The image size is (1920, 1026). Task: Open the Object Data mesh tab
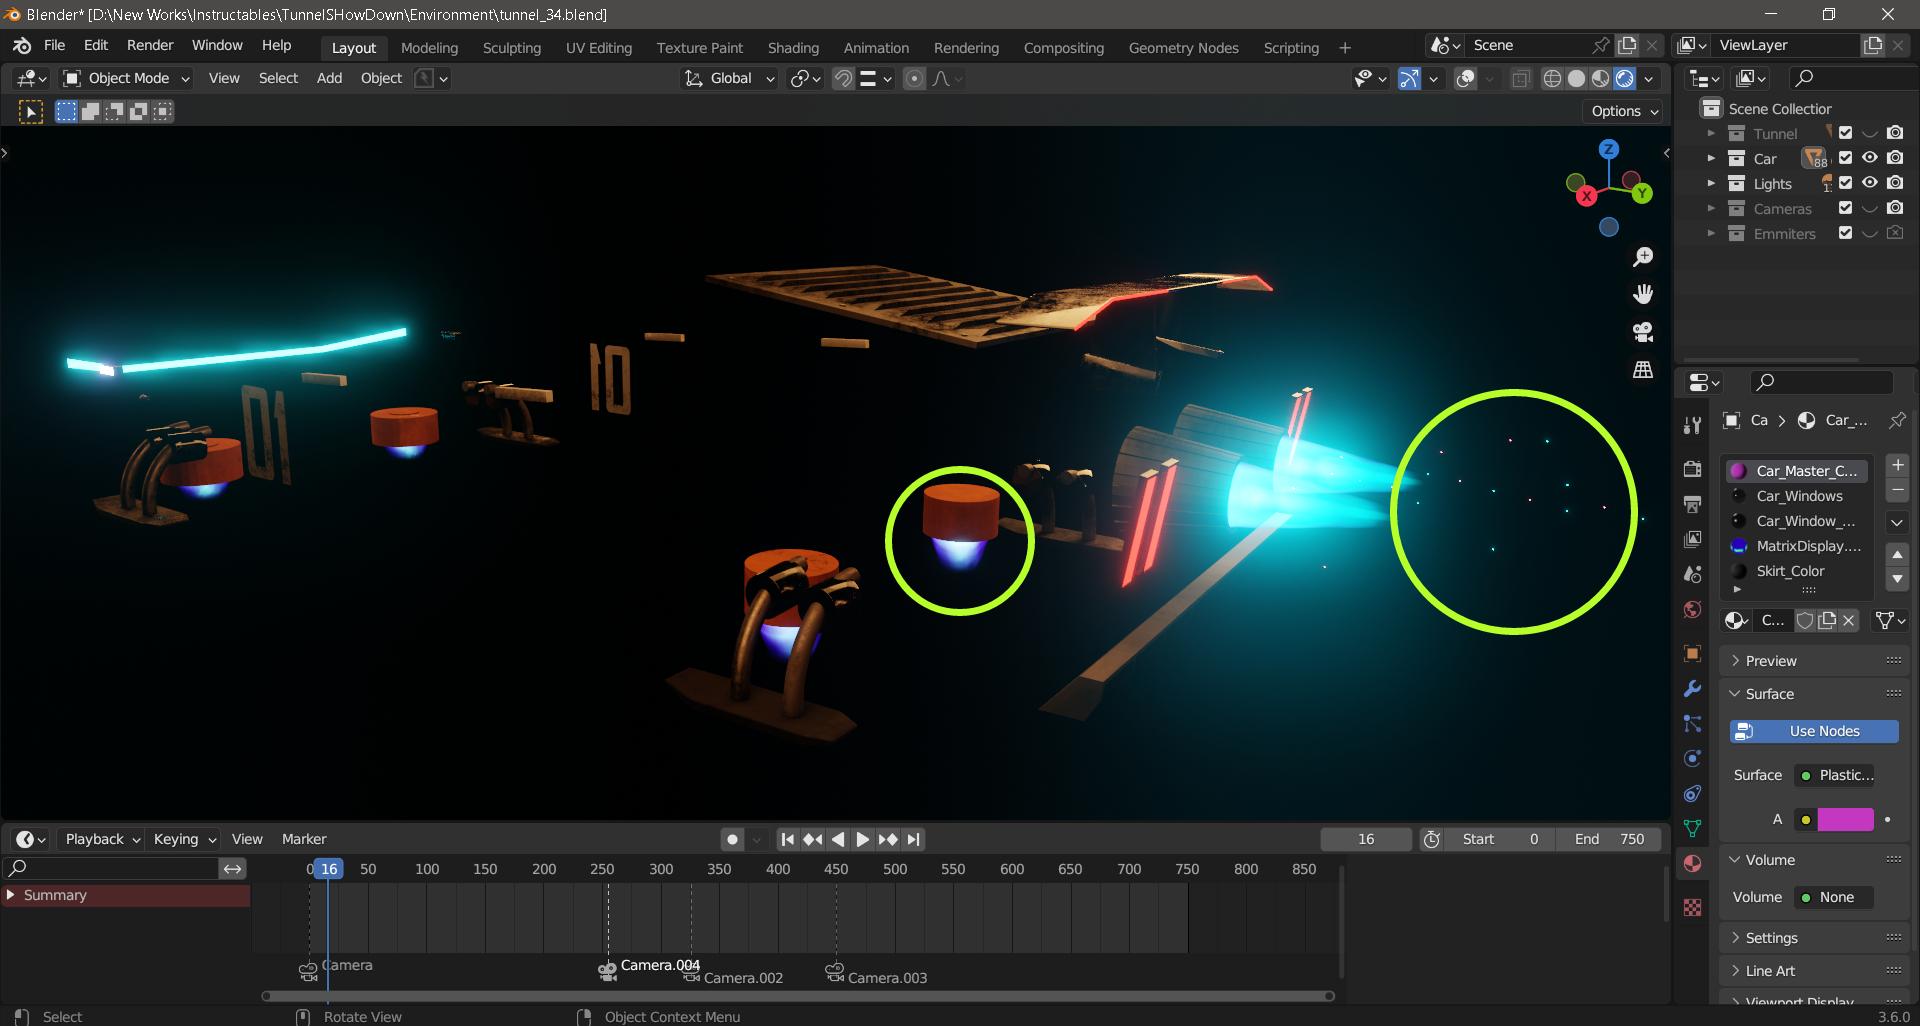[x=1692, y=828]
